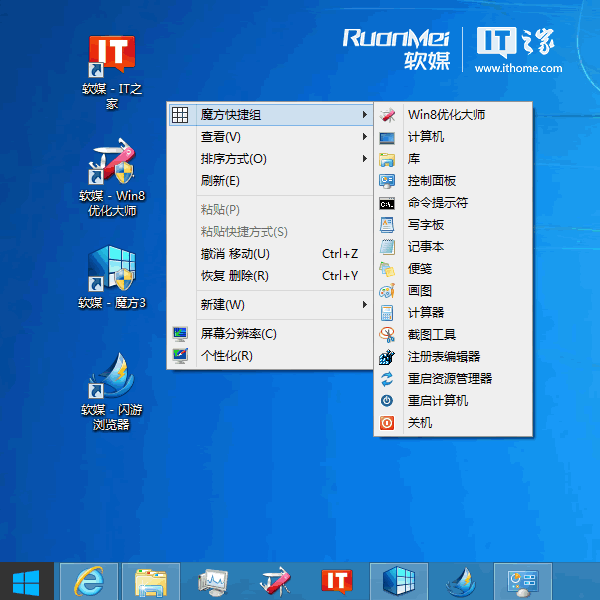Launch Internet Explorer from the taskbar

(x=88, y=581)
